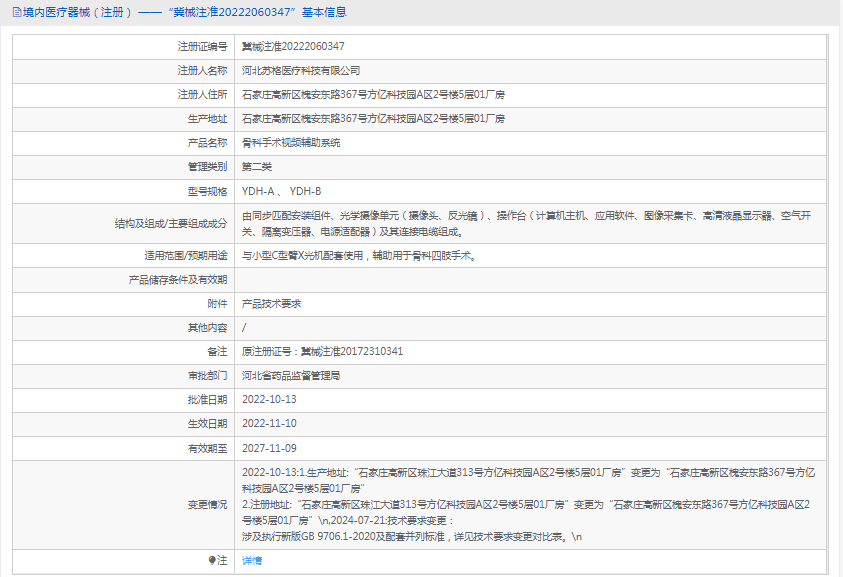The width and height of the screenshot is (843, 577).
Task: Click the 产品储存条件及有效期 label
Action: [x=177, y=280]
